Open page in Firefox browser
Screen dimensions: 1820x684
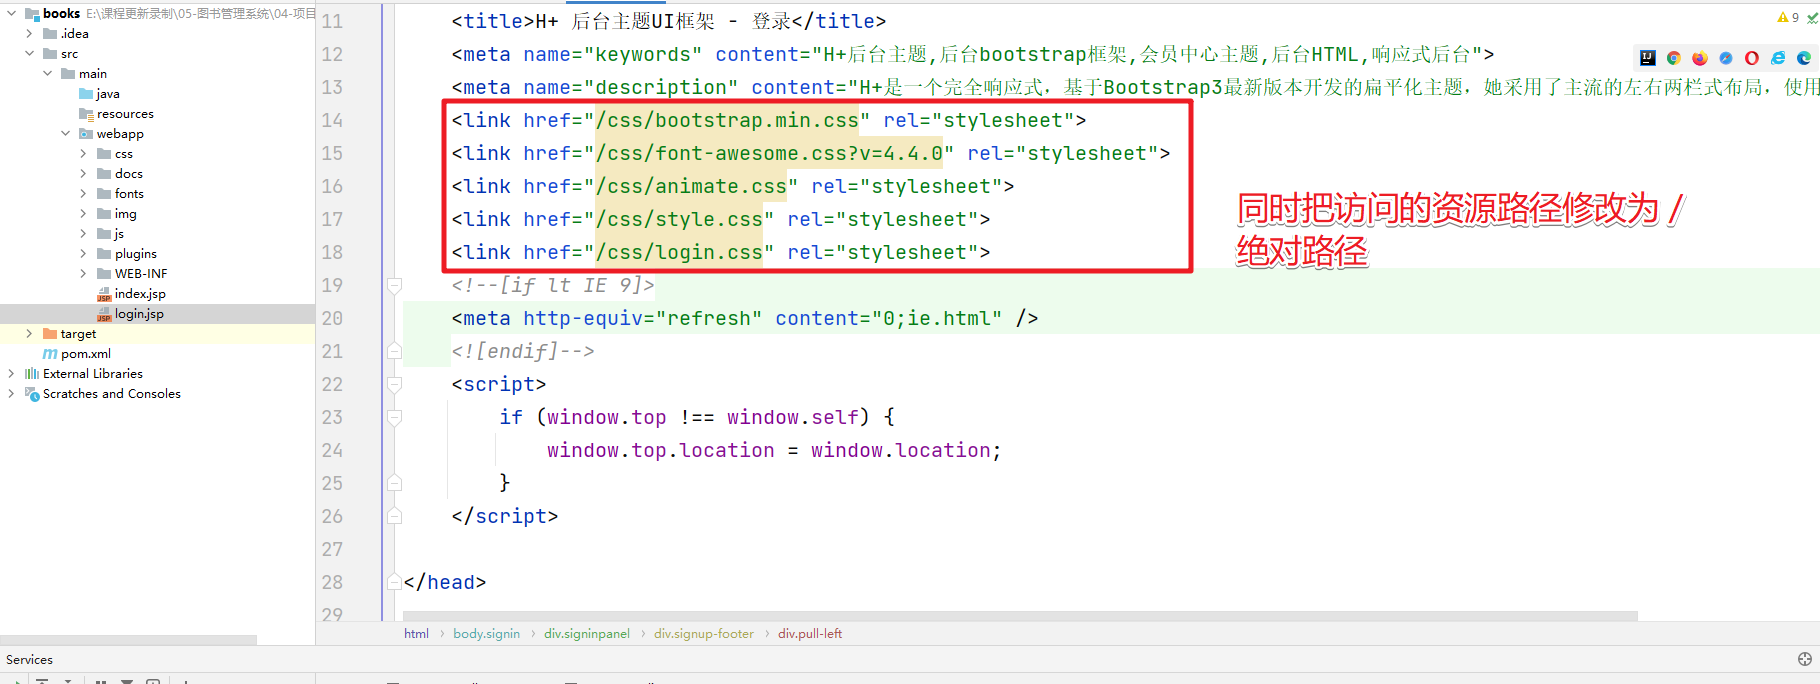[x=1700, y=58]
